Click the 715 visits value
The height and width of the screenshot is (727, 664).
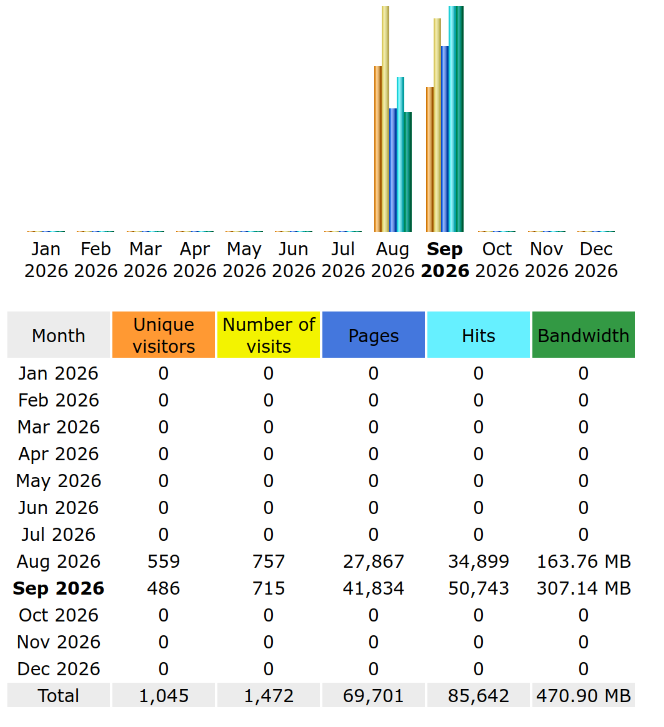268,588
